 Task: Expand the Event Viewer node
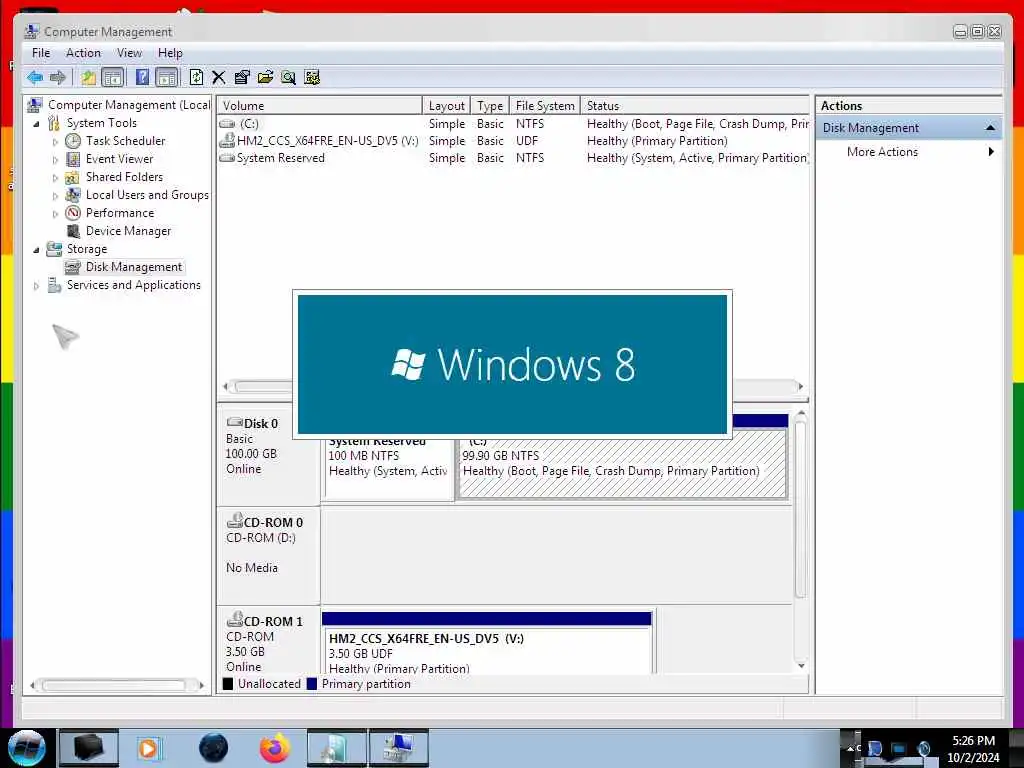(x=56, y=159)
